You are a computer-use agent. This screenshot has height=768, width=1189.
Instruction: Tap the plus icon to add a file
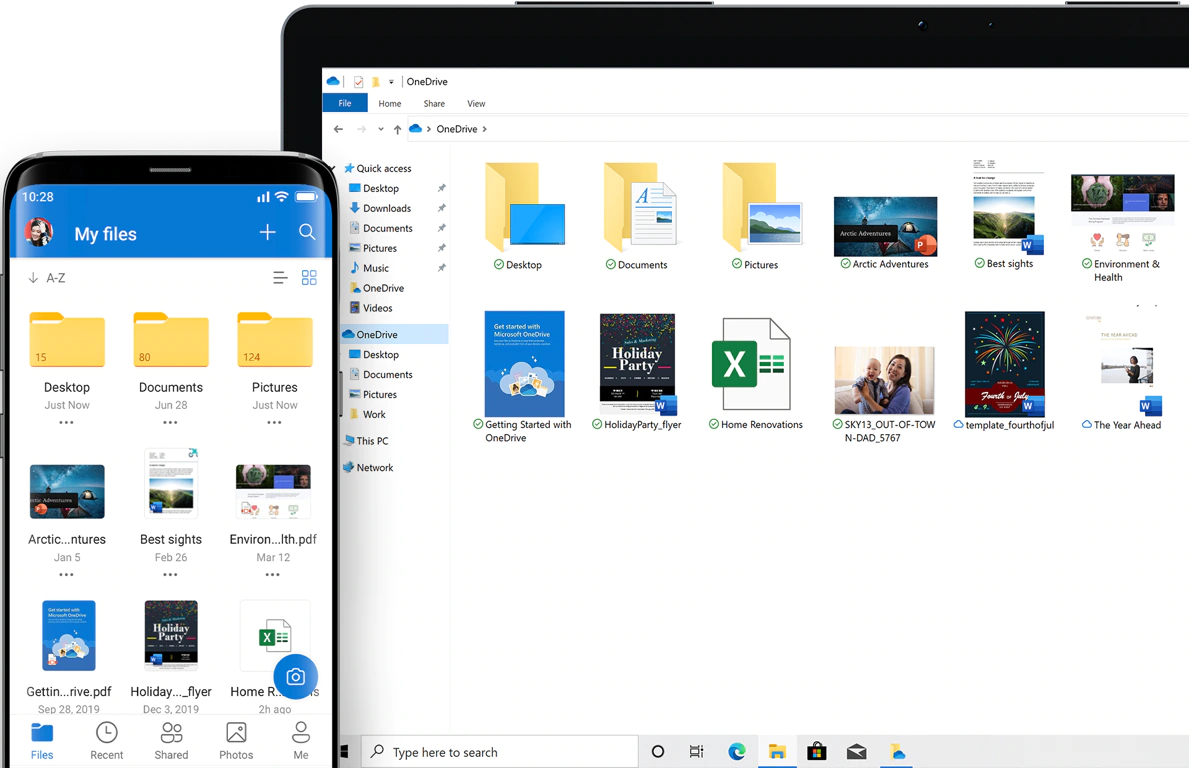[267, 231]
